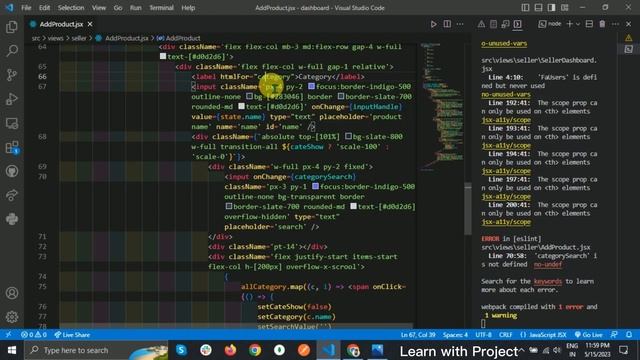Open the Help menu

click(x=188, y=8)
